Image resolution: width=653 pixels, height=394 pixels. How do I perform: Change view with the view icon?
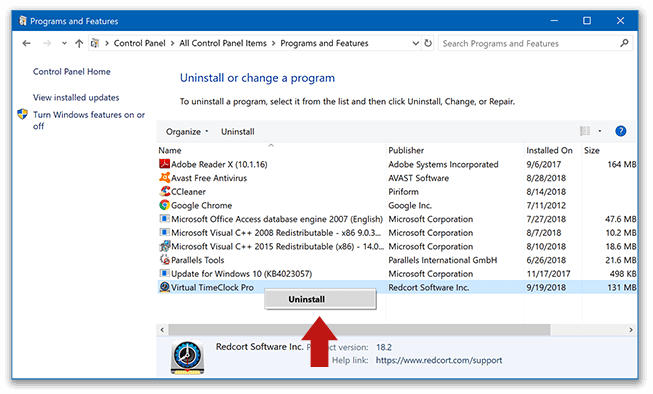coord(585,131)
